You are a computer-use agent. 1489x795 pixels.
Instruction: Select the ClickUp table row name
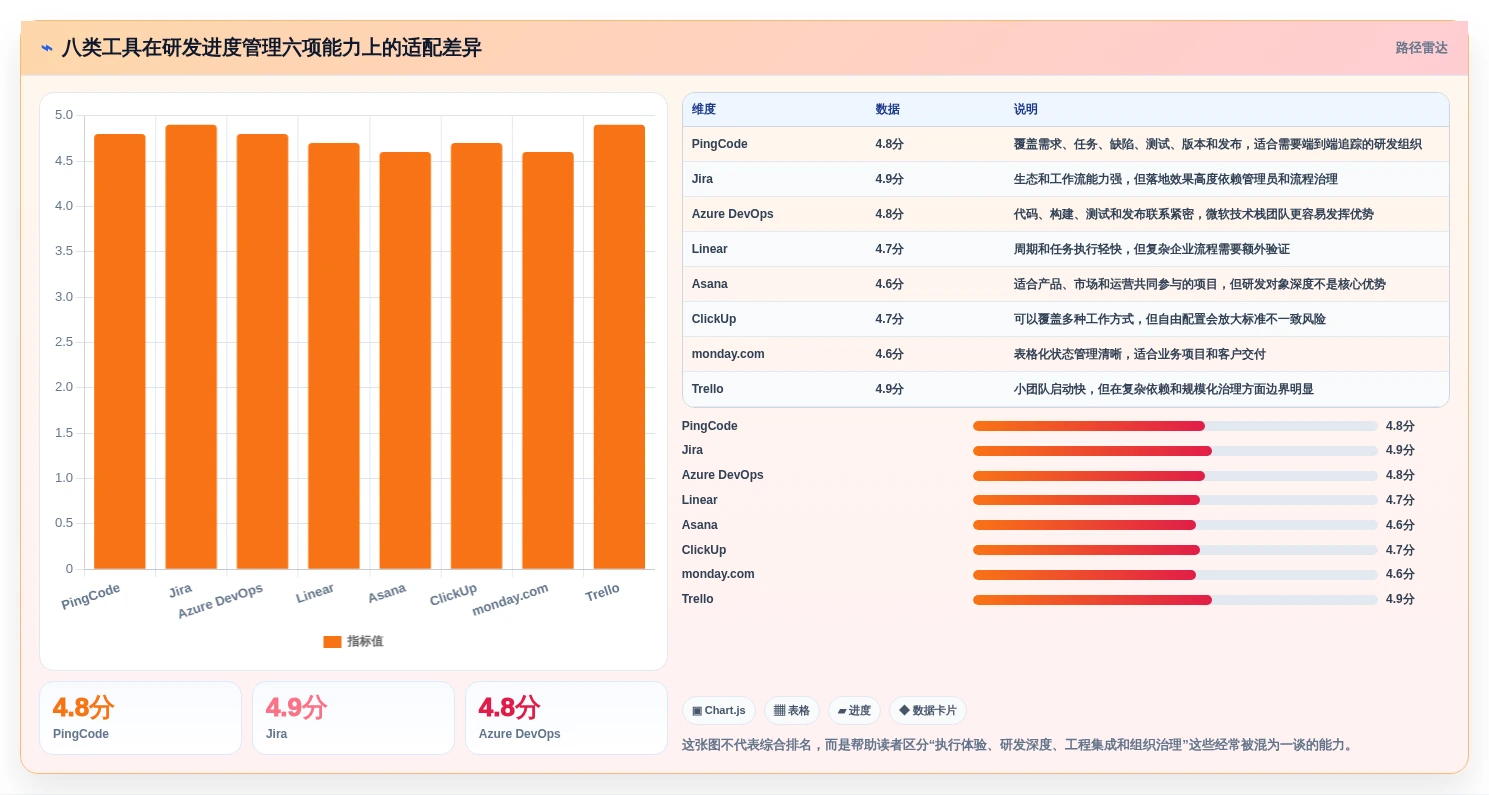coord(714,319)
